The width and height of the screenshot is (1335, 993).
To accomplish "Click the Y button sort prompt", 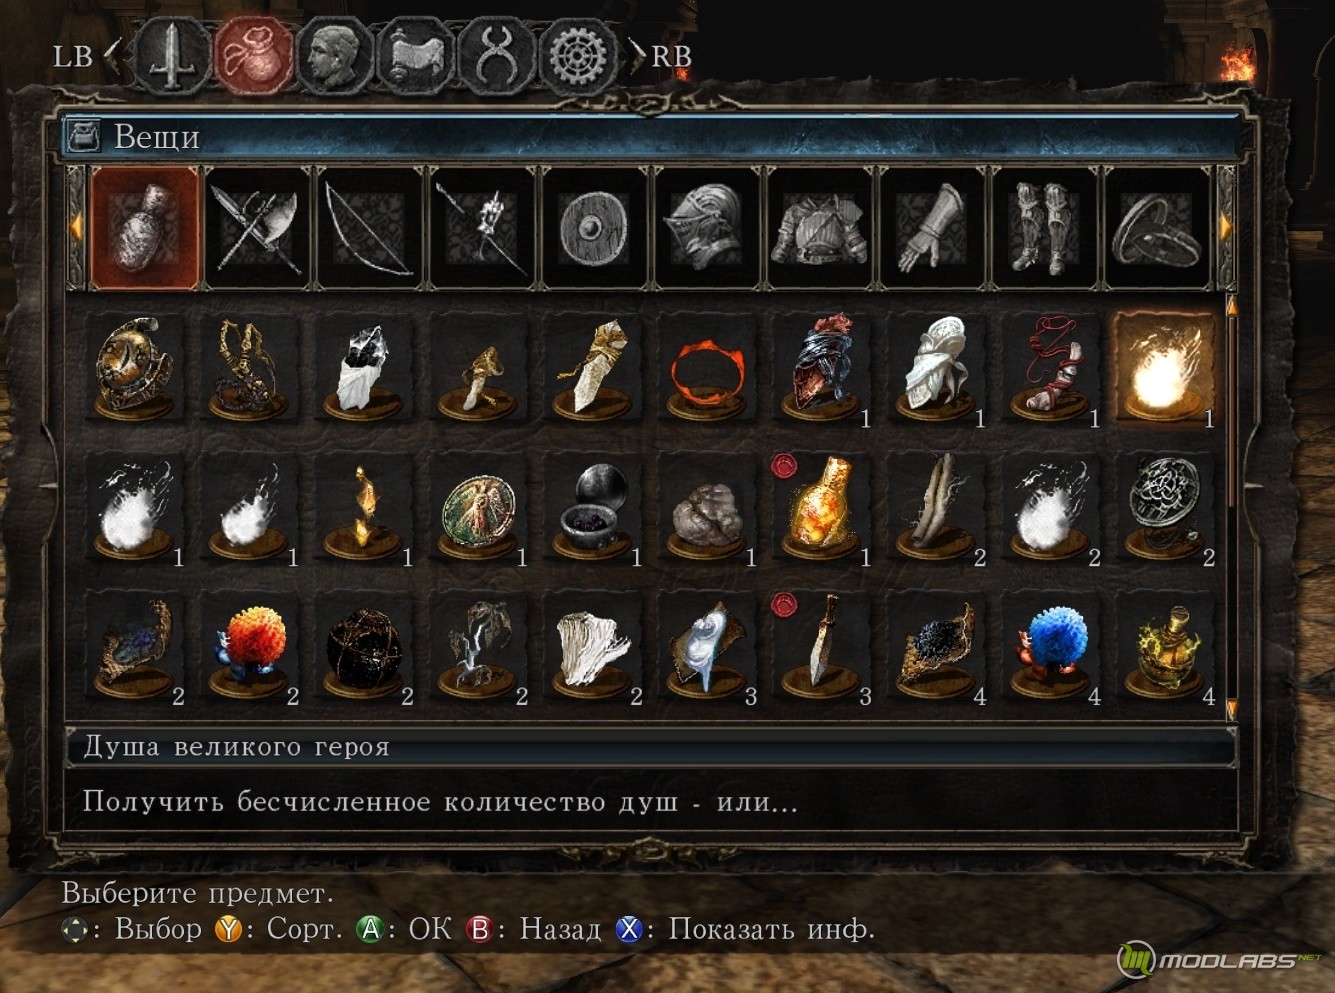I will [278, 929].
